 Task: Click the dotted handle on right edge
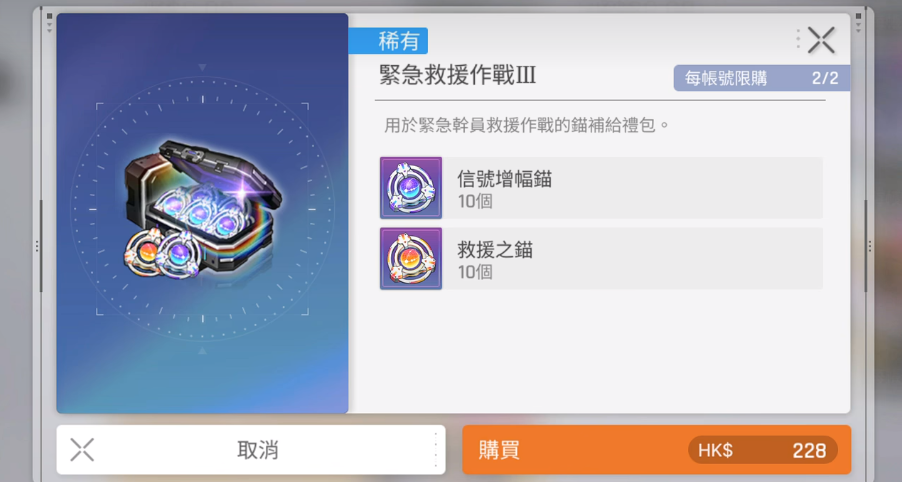(870, 246)
